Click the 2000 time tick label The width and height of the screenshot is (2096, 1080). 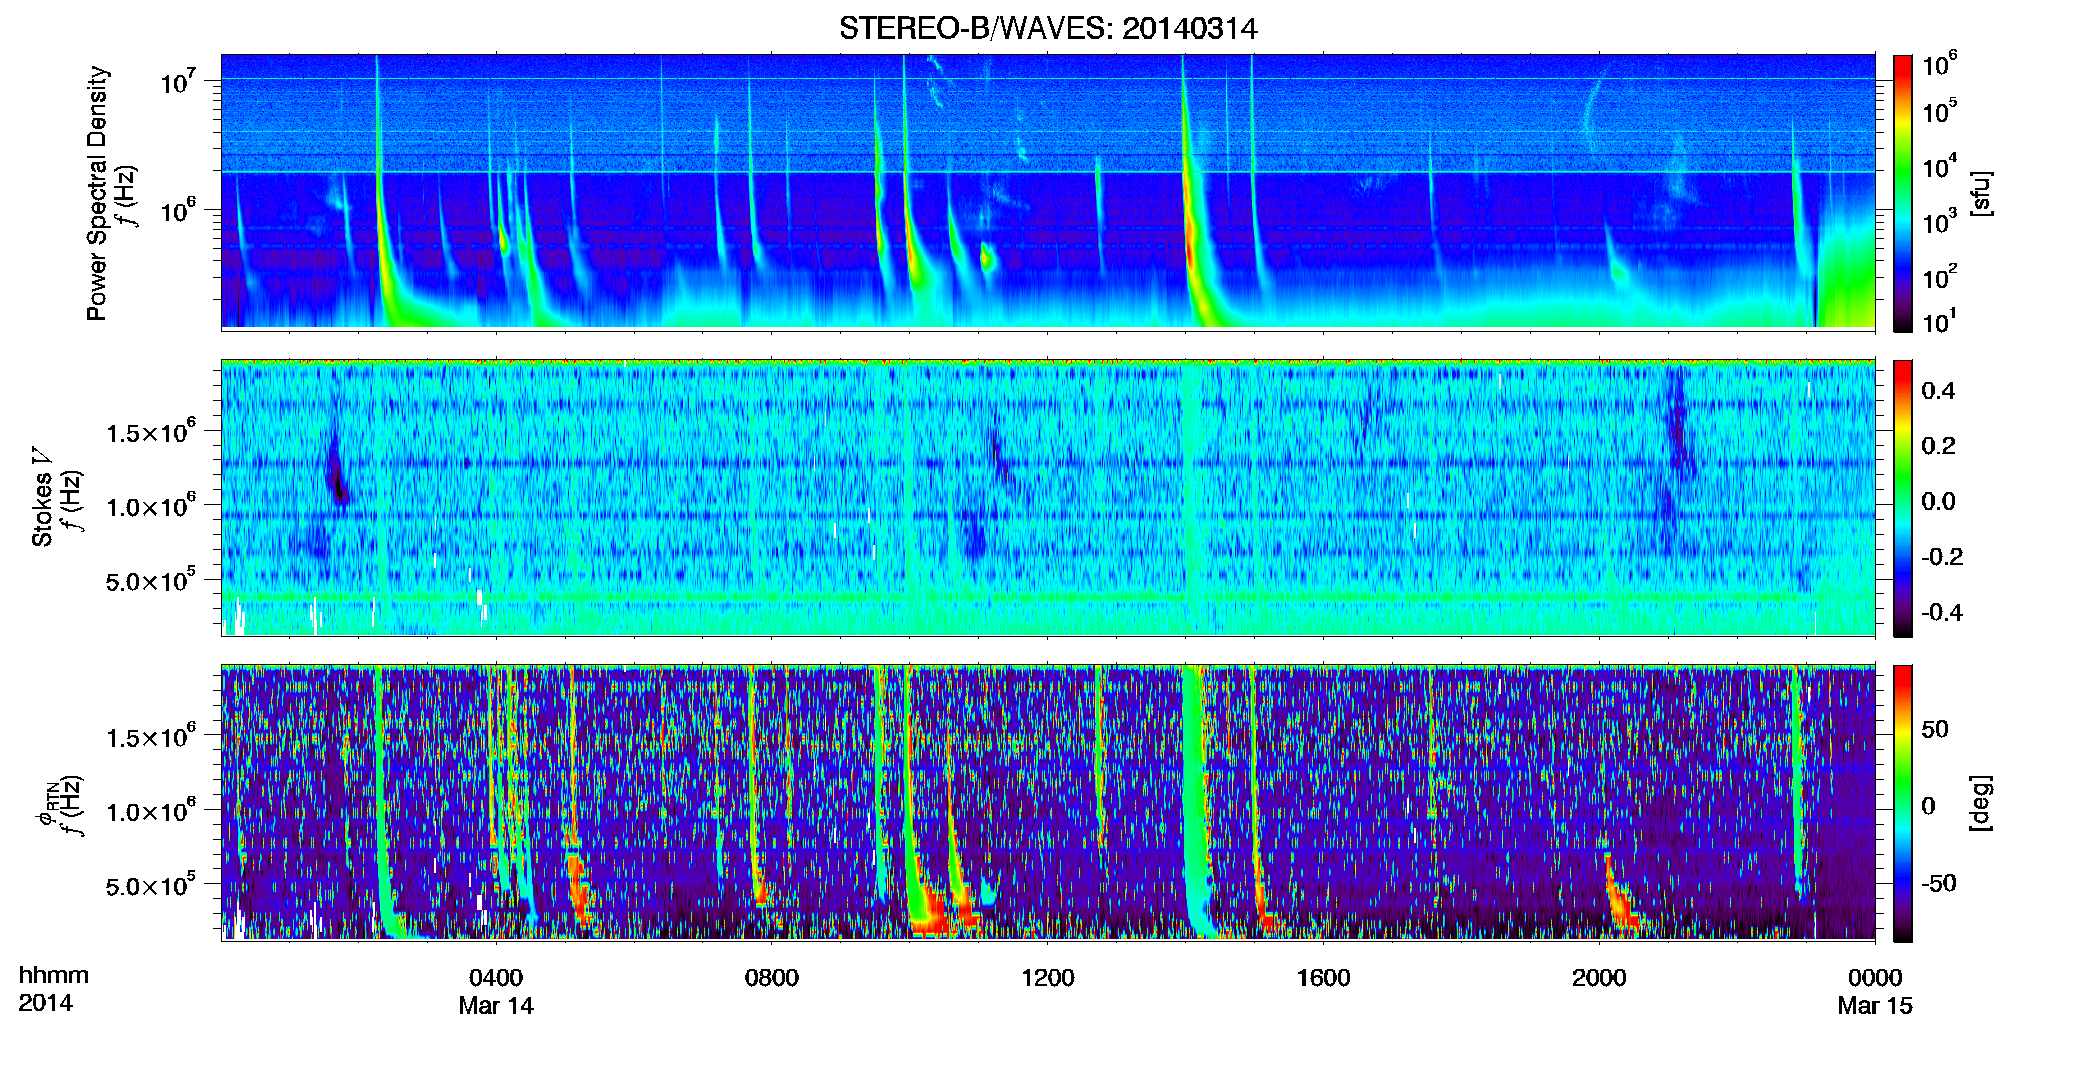tap(1599, 977)
